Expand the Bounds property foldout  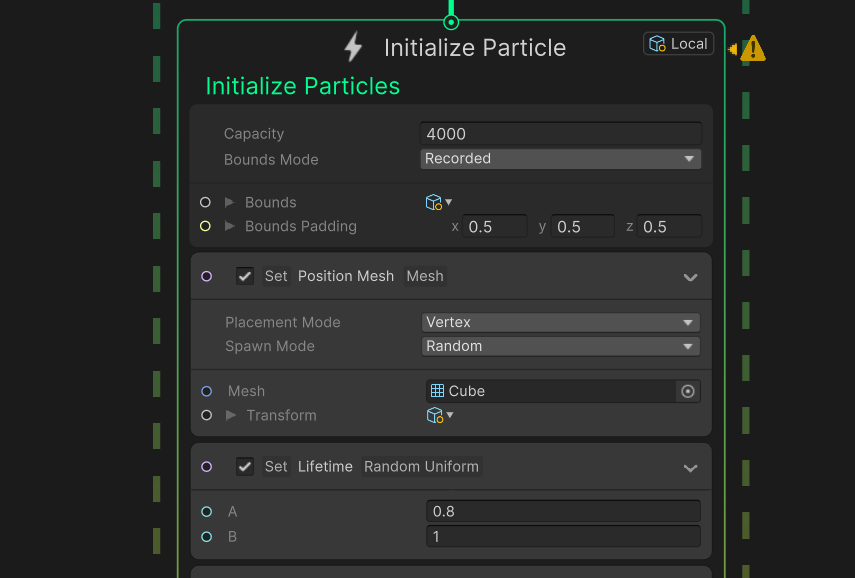click(x=230, y=202)
